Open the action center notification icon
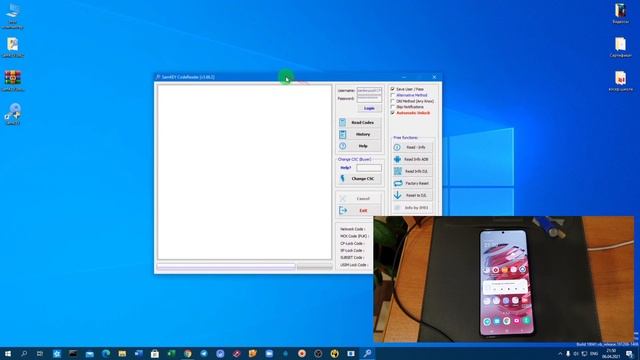Viewport: 640px width, 360px height. pos(630,354)
